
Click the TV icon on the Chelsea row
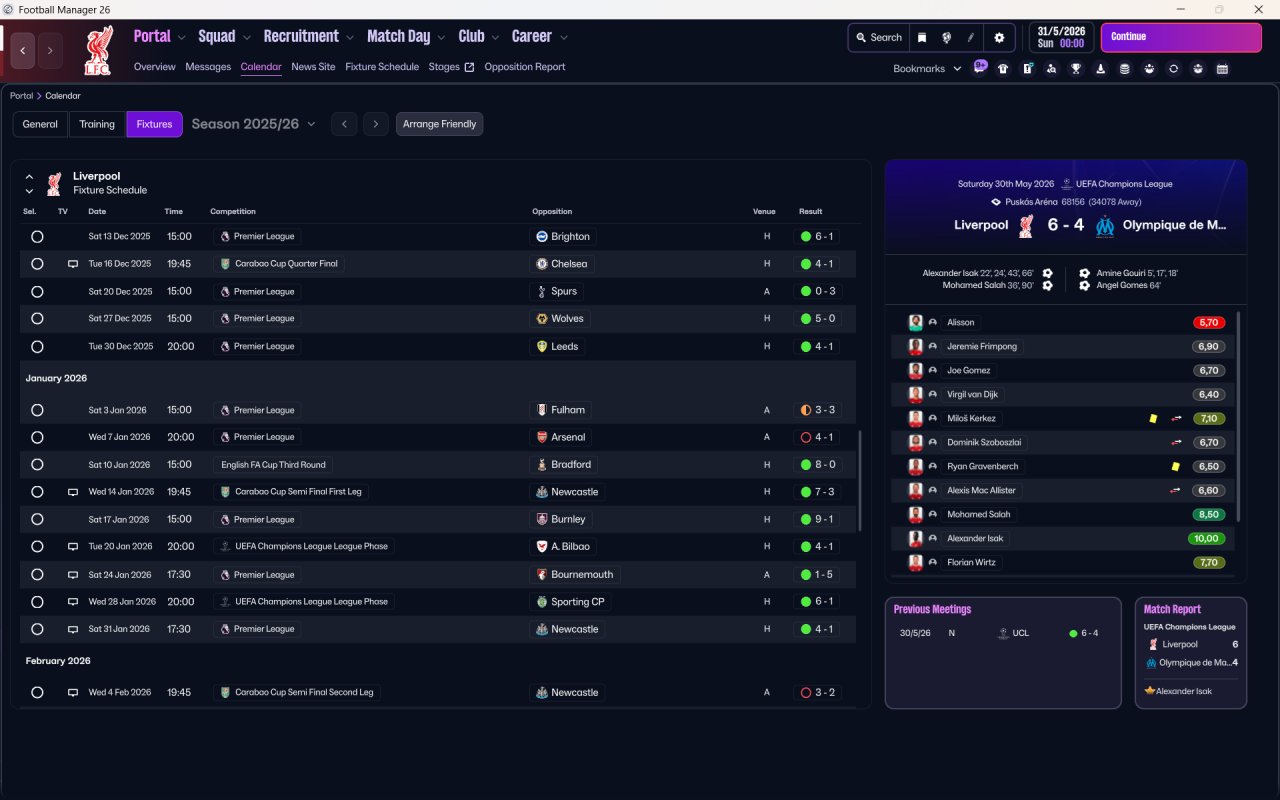(x=72, y=264)
